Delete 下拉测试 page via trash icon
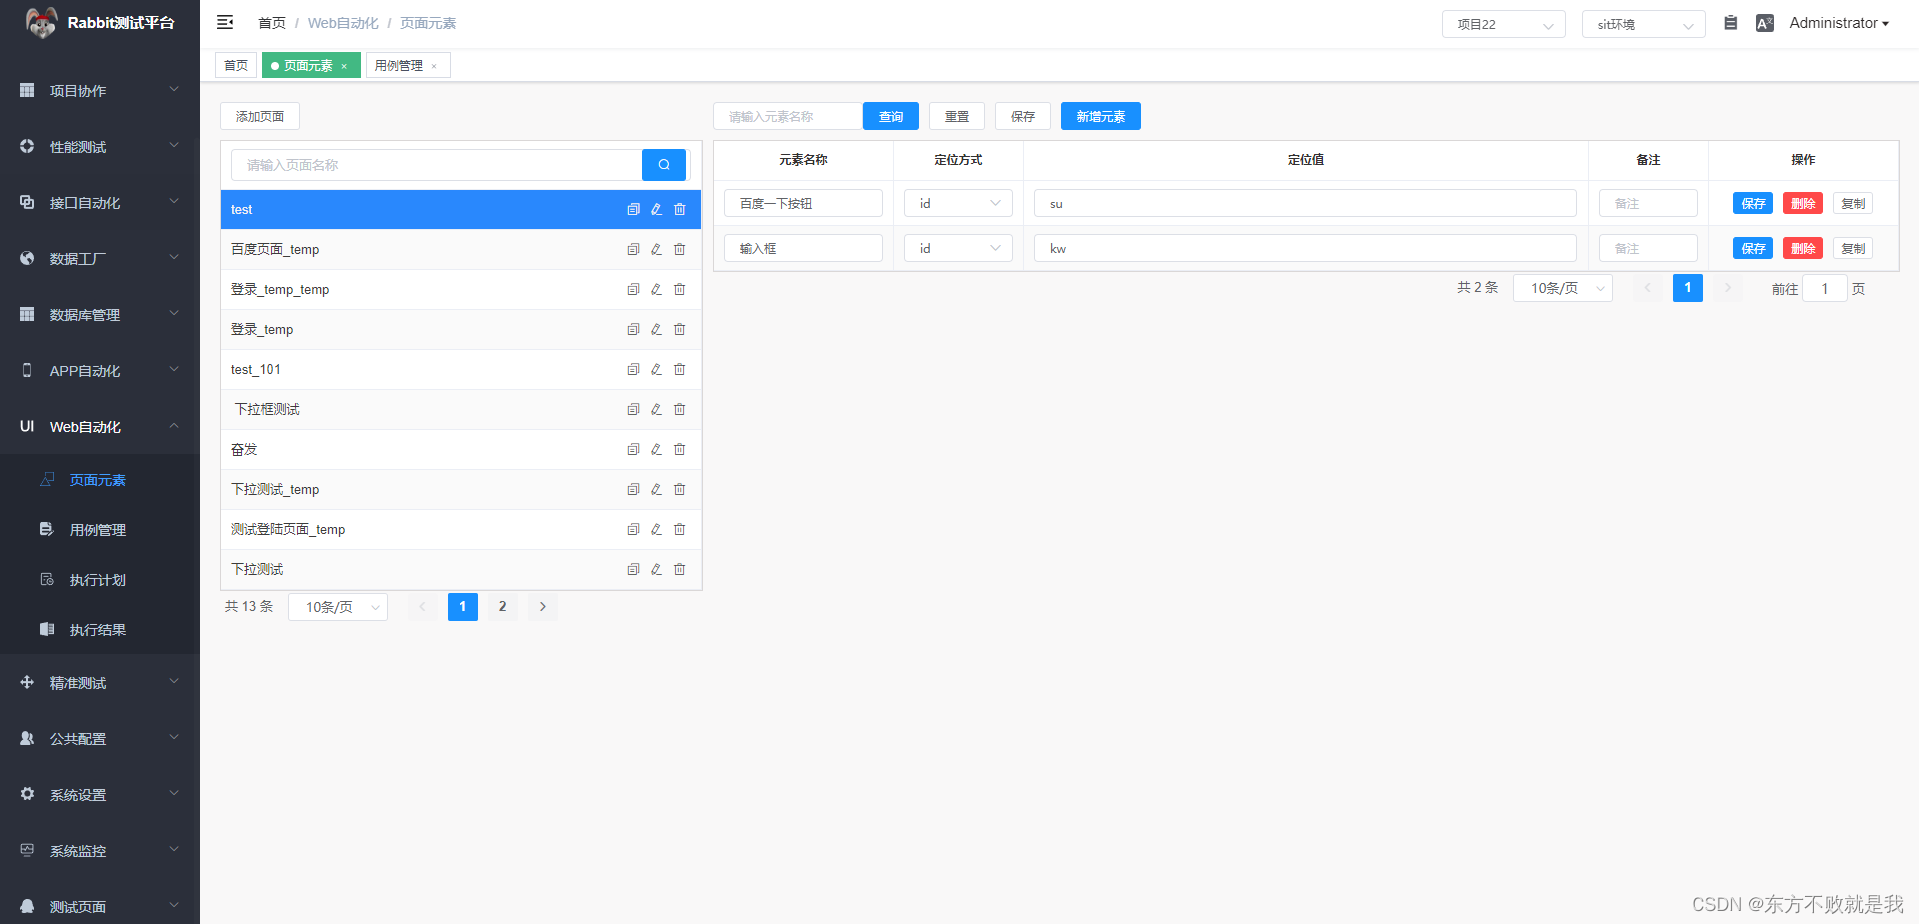 [680, 569]
